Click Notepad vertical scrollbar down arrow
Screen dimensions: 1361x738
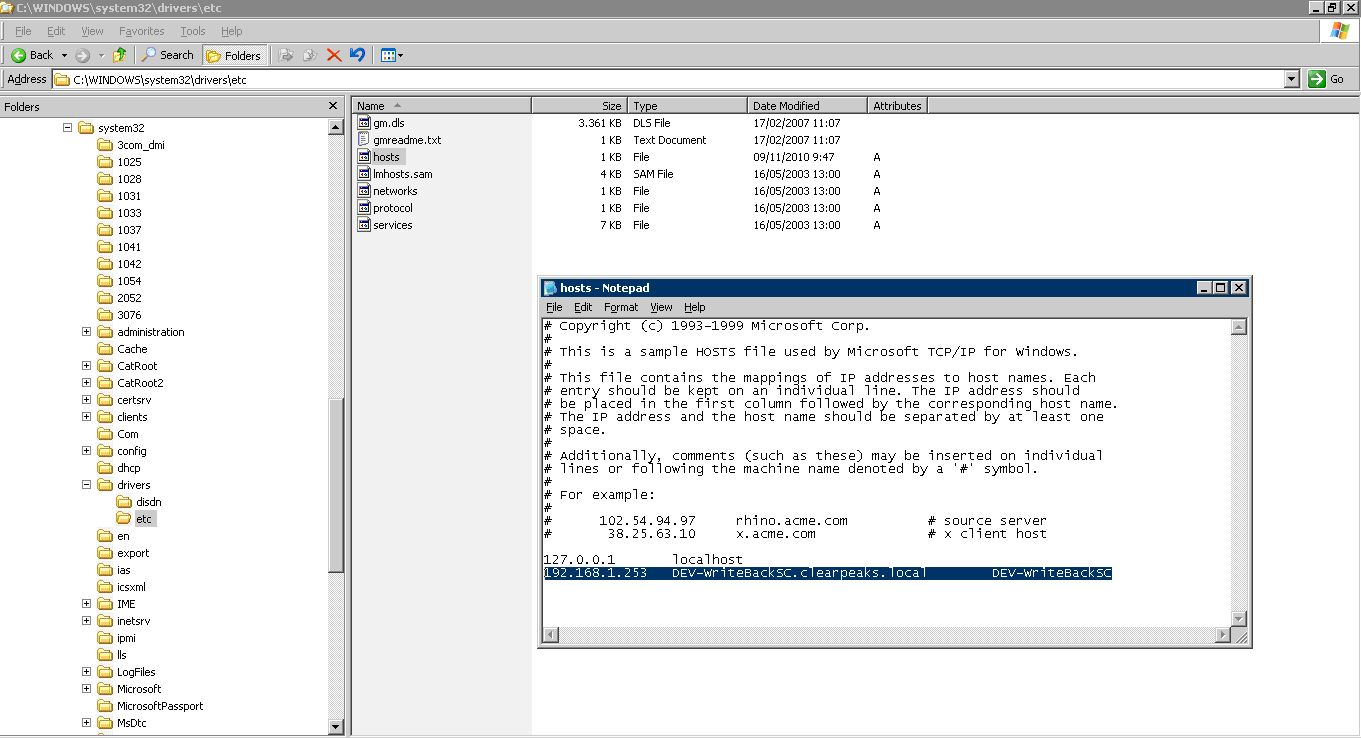point(1239,619)
